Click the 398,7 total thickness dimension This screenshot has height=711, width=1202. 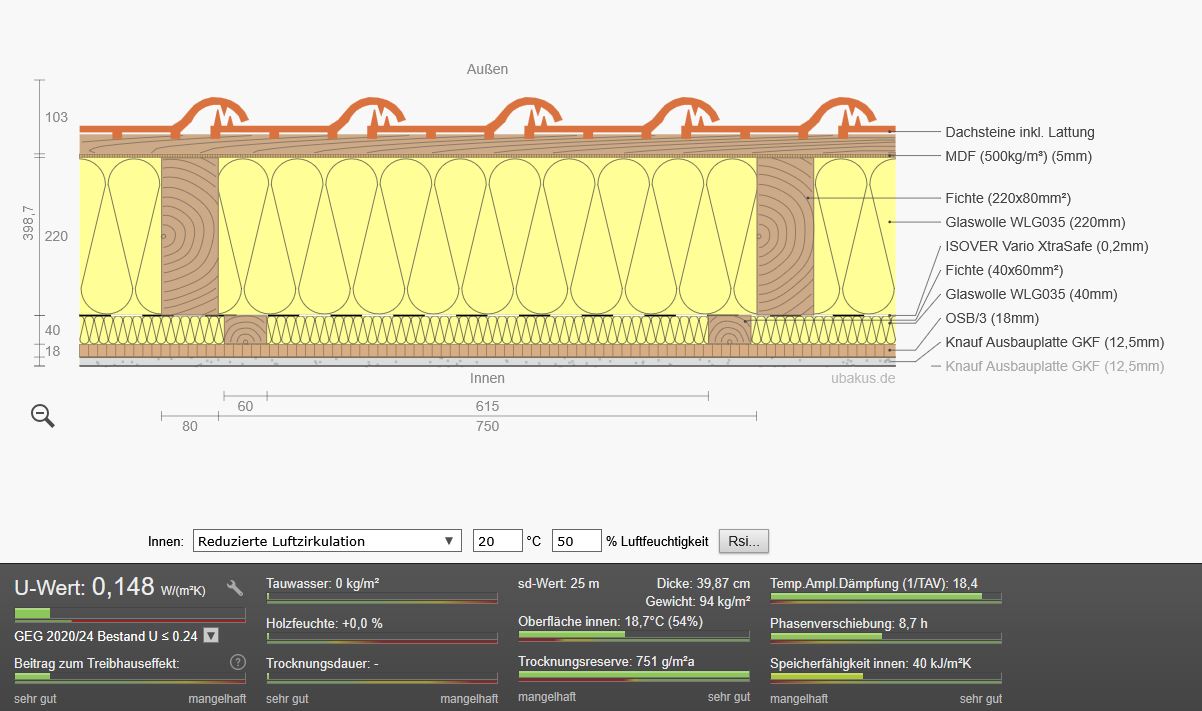click(x=28, y=224)
